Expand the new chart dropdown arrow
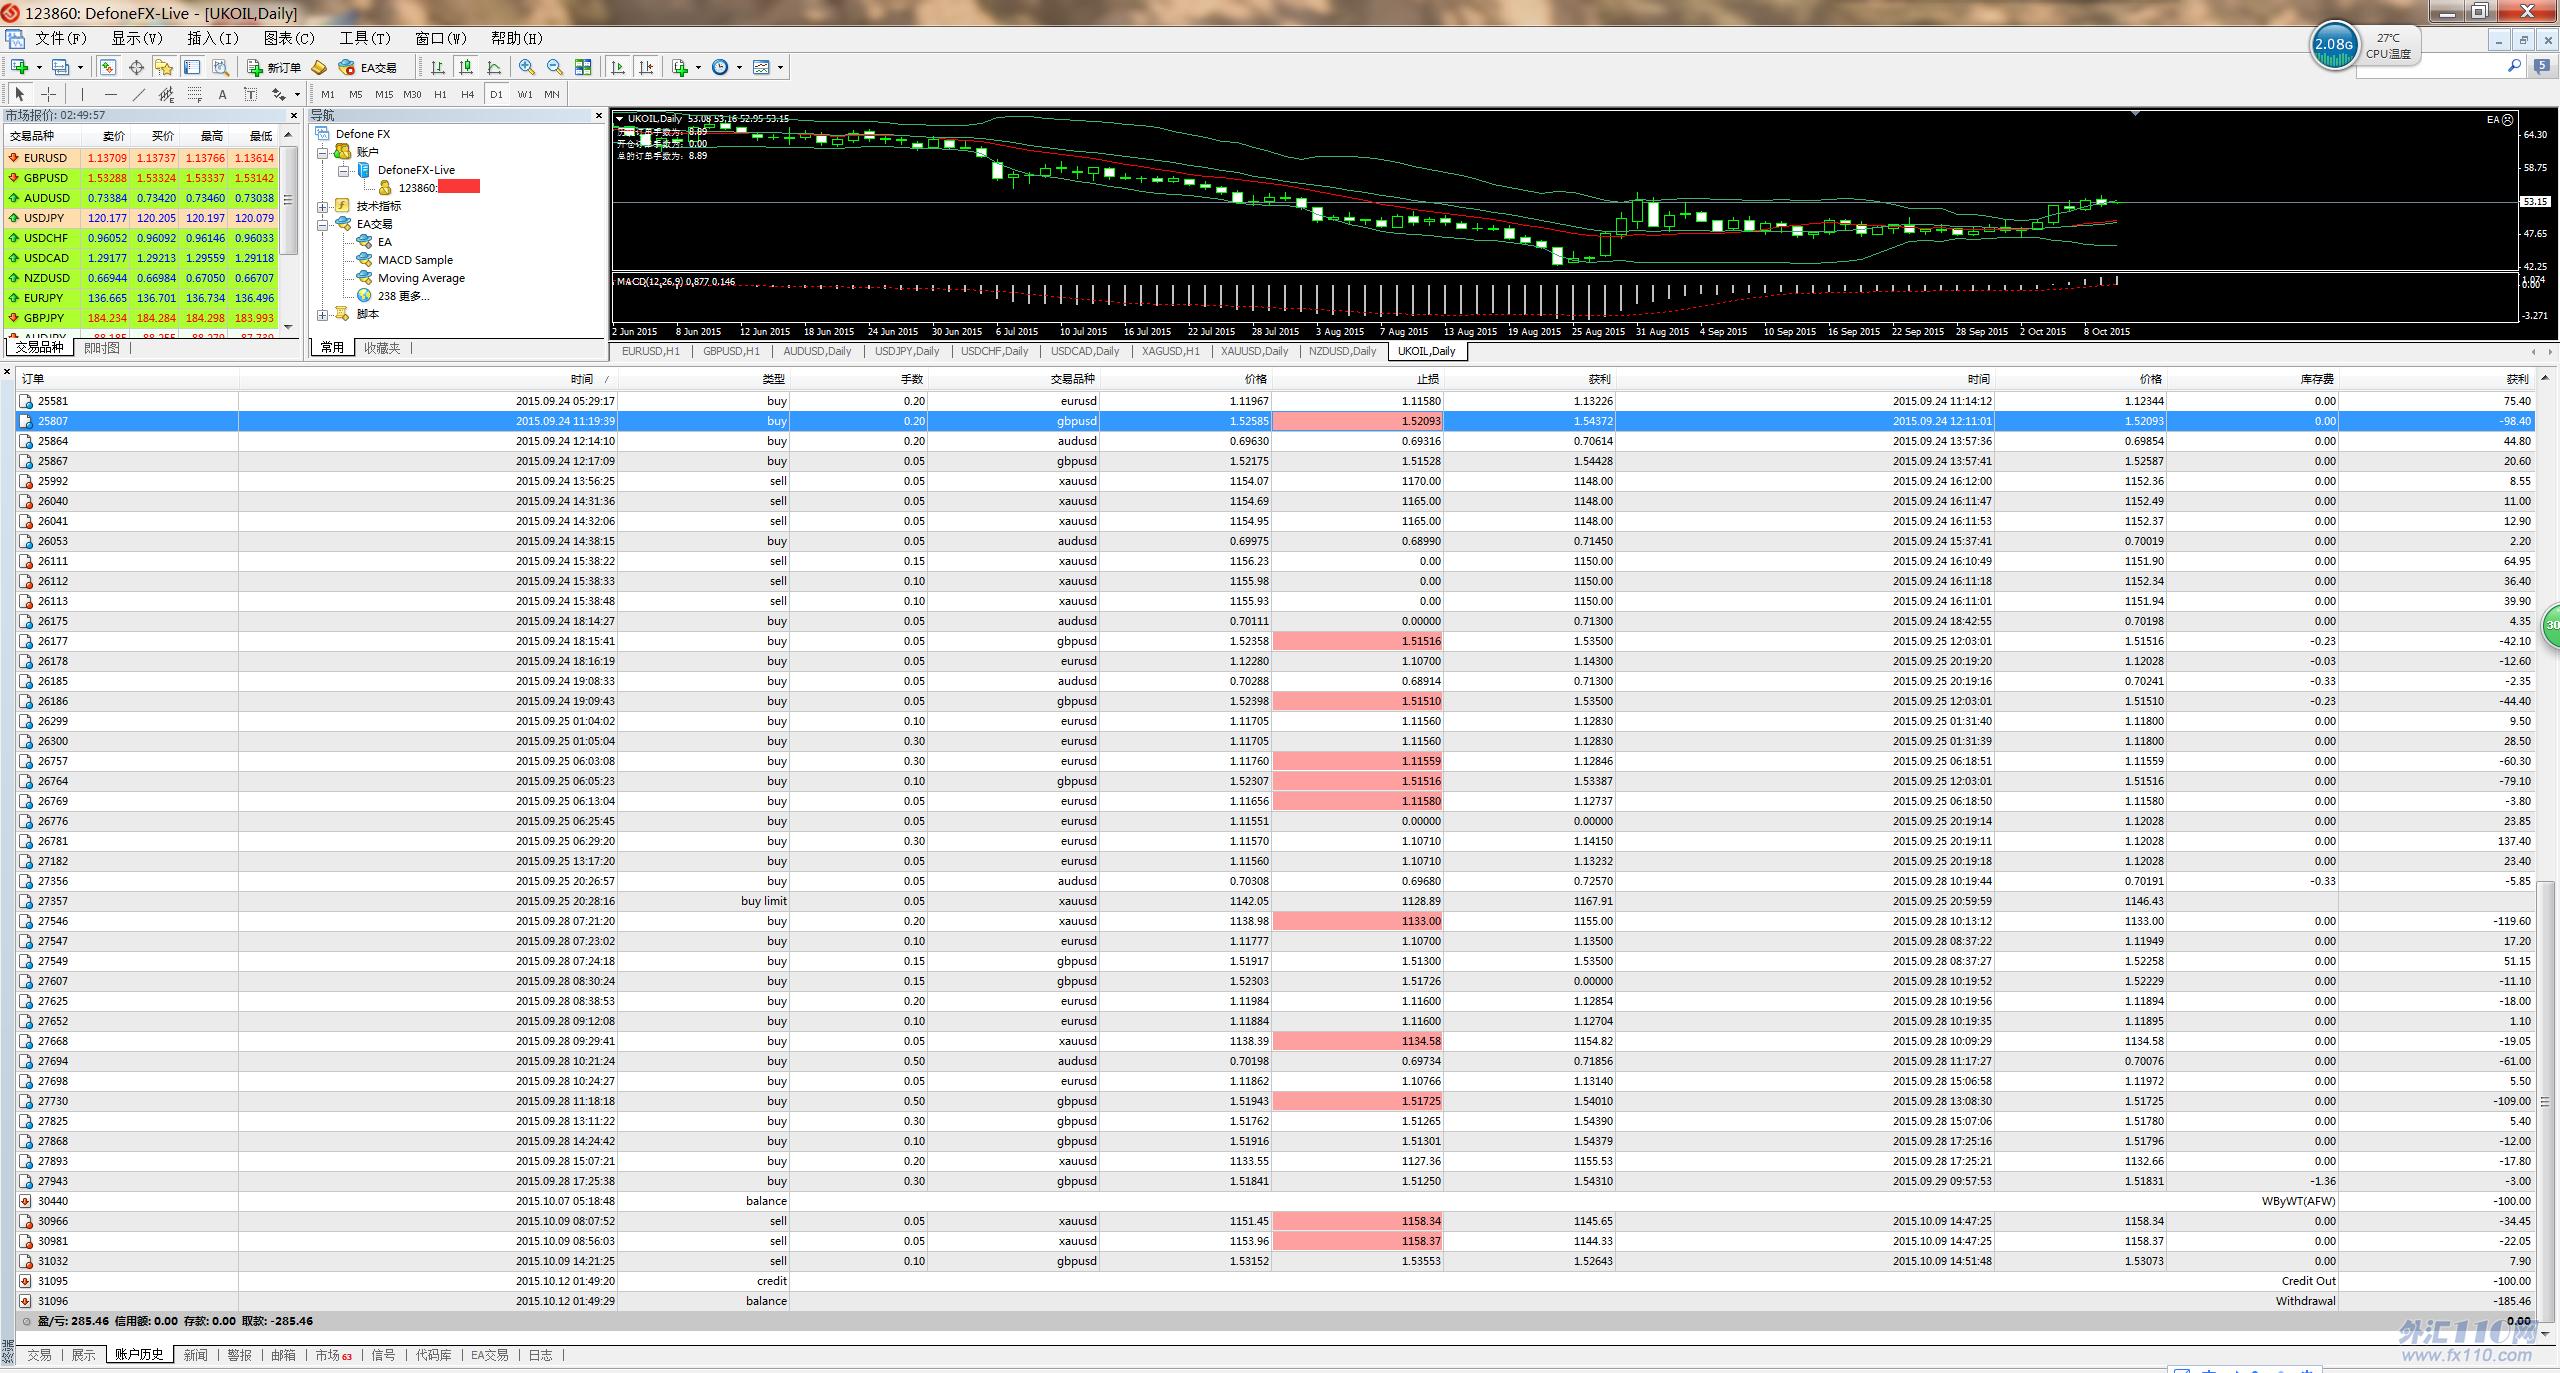The width and height of the screenshot is (2560, 1373). [x=39, y=68]
